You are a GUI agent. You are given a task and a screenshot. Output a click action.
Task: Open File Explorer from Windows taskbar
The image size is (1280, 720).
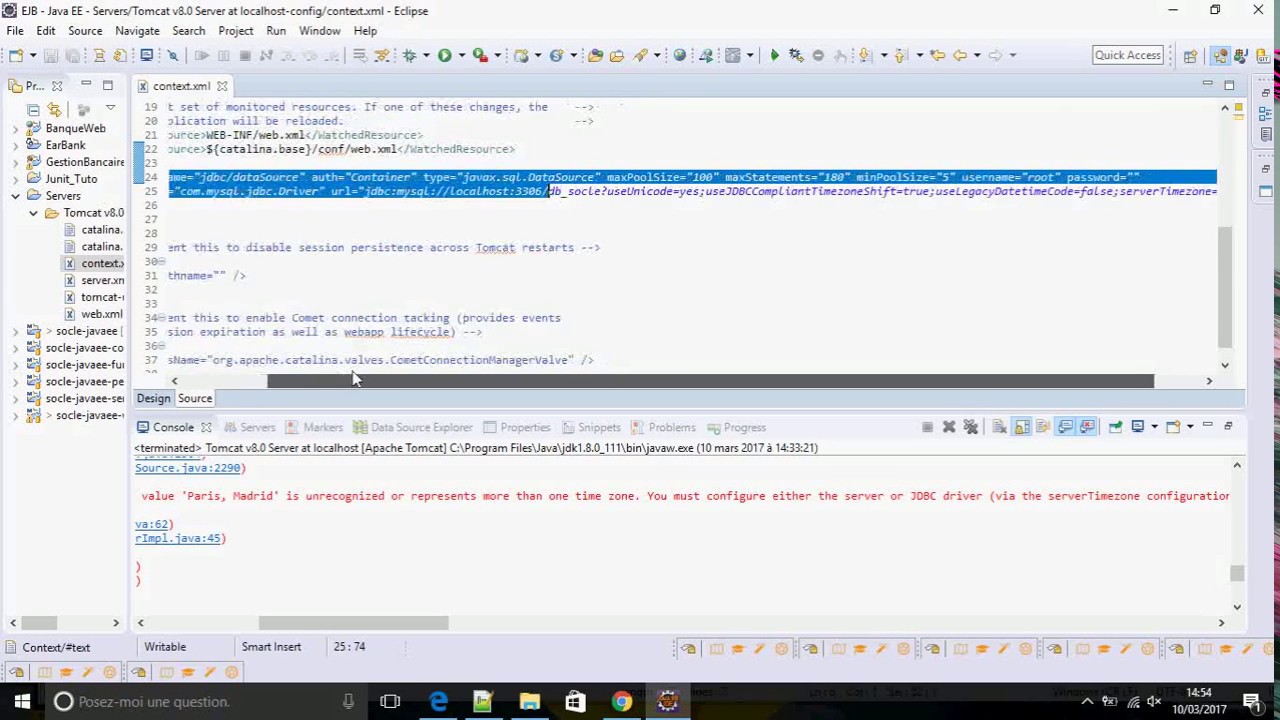529,701
